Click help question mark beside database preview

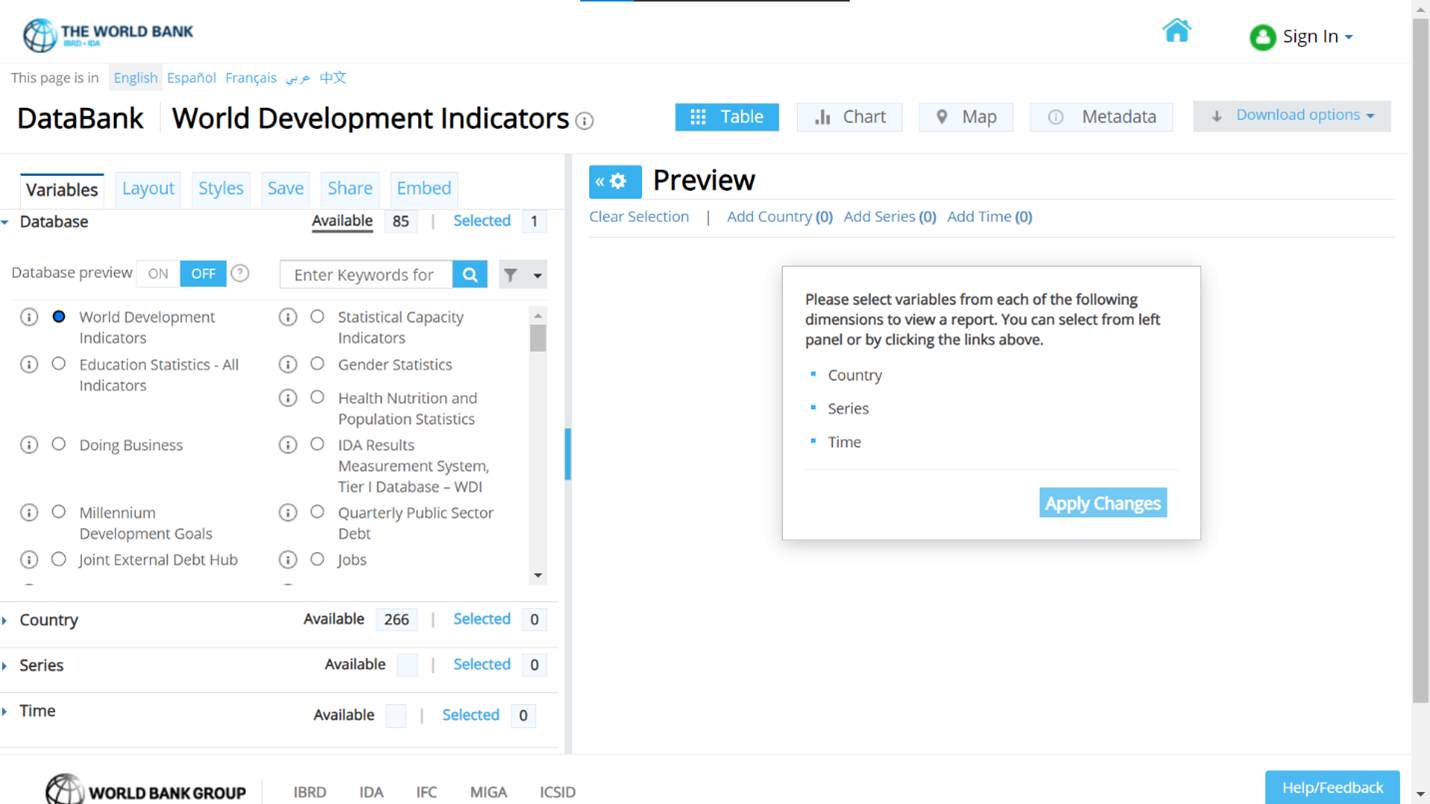(x=240, y=273)
